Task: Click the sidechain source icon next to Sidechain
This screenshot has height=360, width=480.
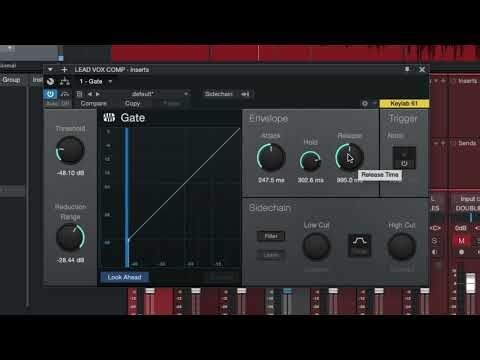Action: 245,94
